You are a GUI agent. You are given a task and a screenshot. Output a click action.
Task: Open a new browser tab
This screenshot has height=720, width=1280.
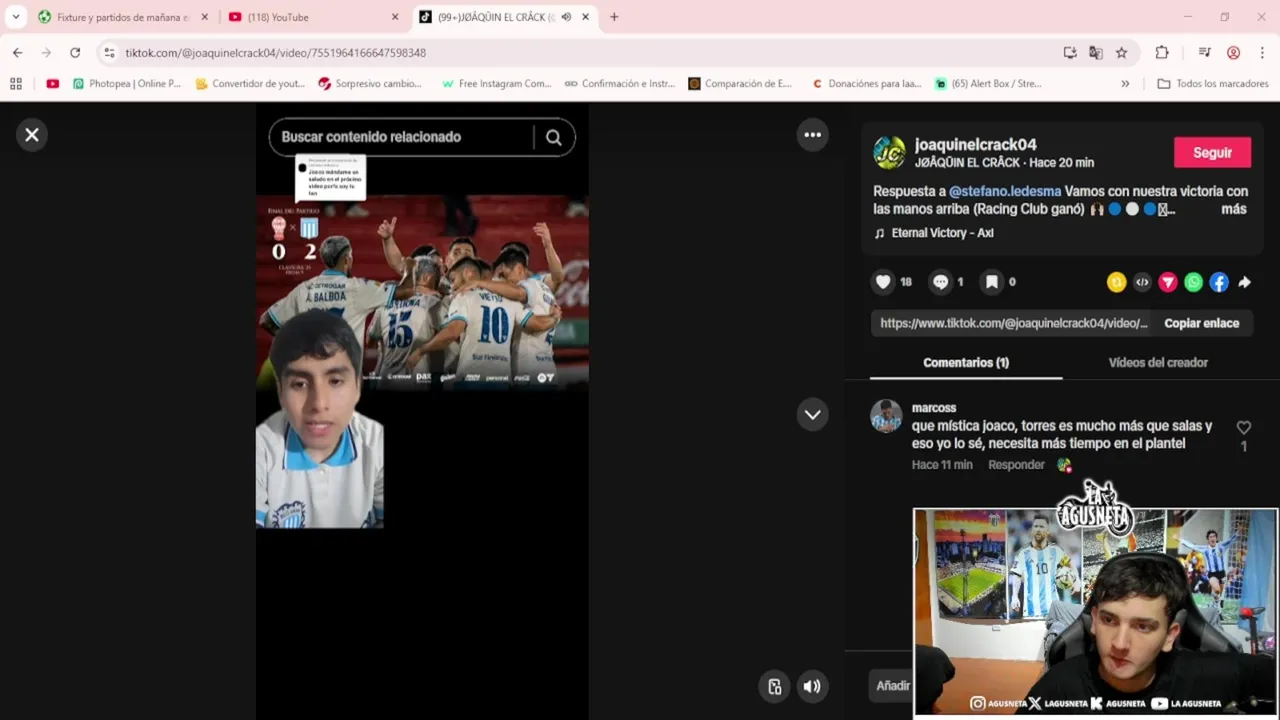click(x=614, y=17)
